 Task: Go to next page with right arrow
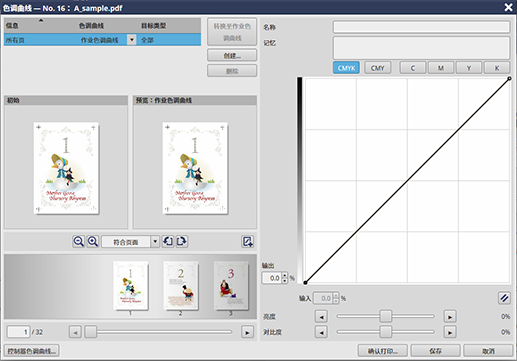tap(247, 332)
